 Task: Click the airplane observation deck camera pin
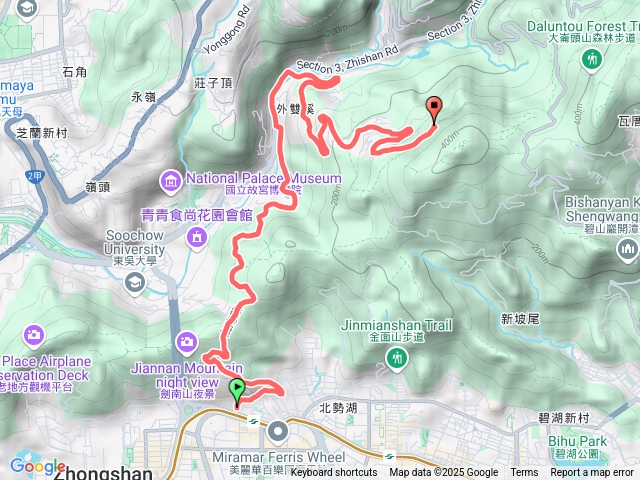point(34,336)
